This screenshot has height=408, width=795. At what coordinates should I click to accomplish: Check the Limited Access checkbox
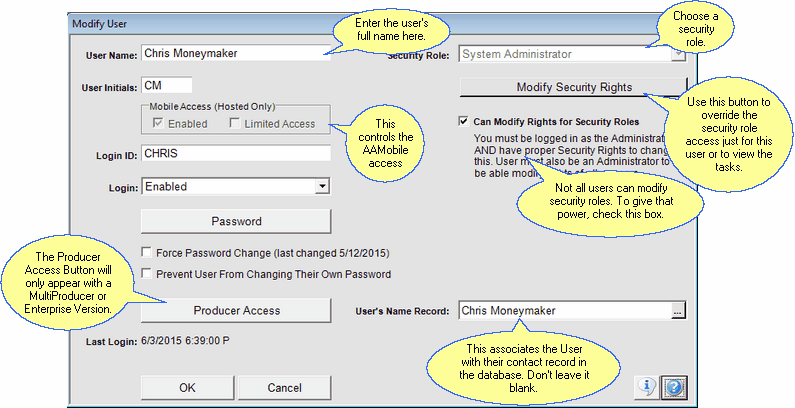point(235,124)
